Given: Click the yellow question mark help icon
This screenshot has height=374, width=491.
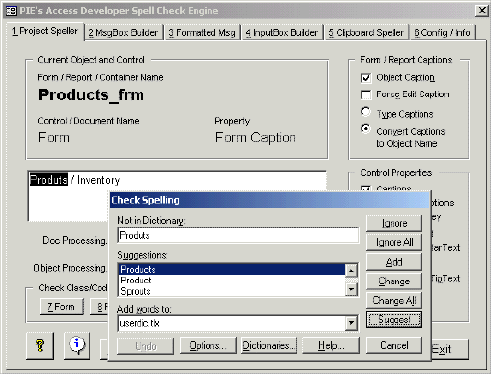Looking at the screenshot, I should (x=40, y=345).
